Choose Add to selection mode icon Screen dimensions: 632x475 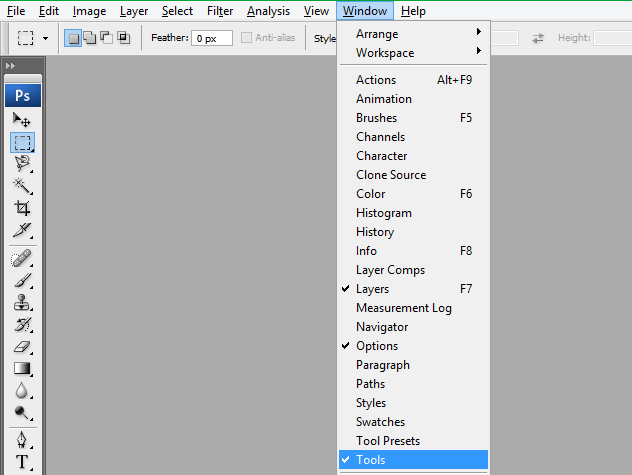[89, 38]
